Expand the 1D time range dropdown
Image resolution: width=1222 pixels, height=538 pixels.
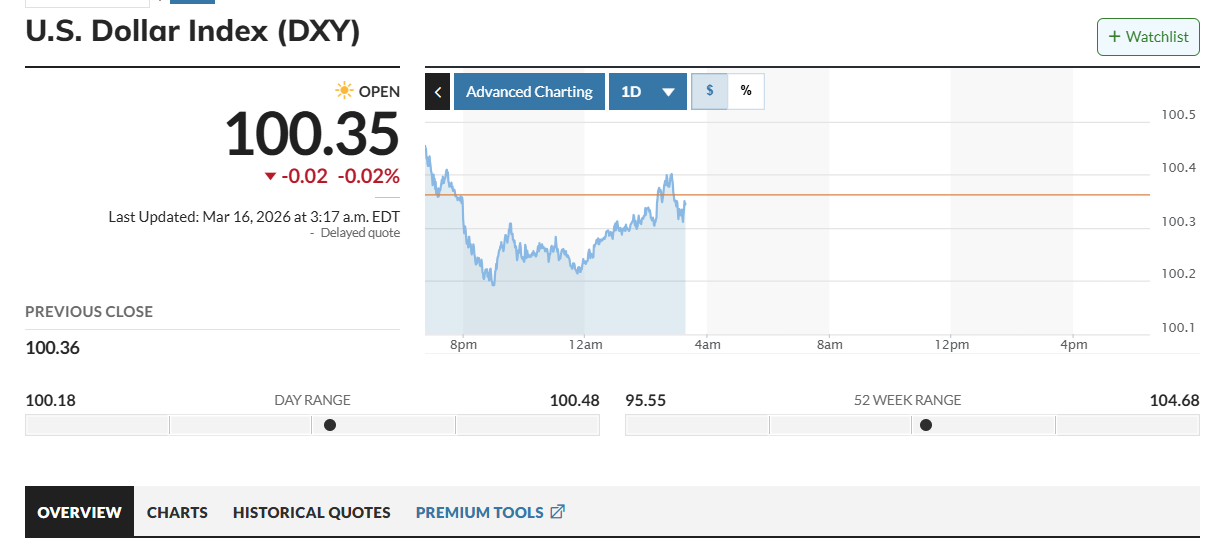click(x=647, y=92)
